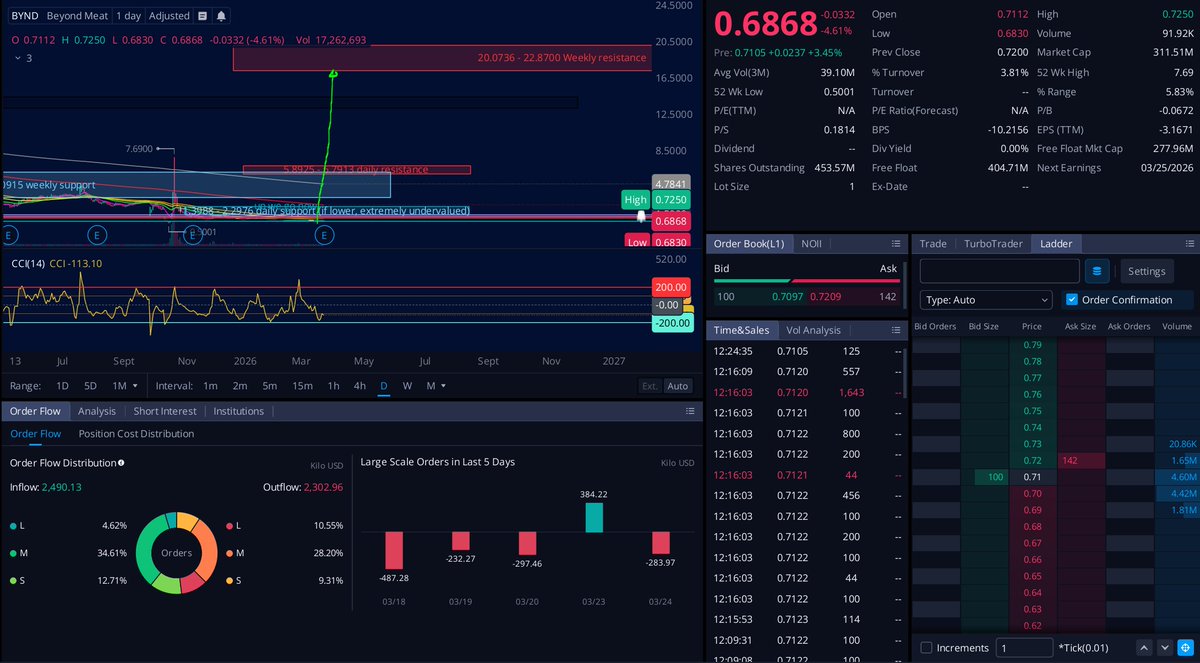Image resolution: width=1200 pixels, height=663 pixels.
Task: Click the -487.28 bar for 03/18
Action: pos(396,551)
